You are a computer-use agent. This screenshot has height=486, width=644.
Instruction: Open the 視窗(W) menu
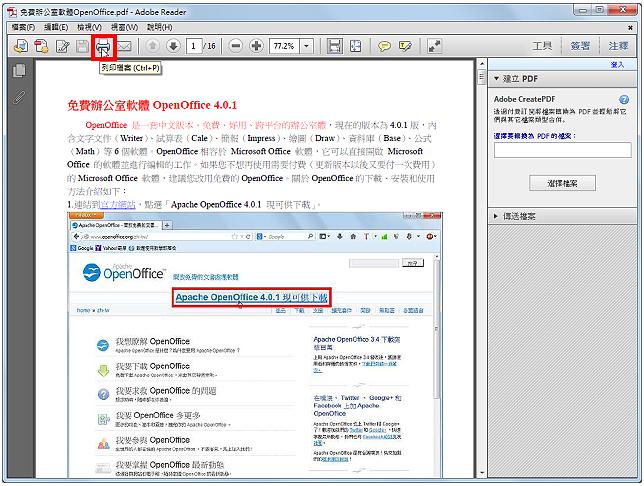tap(124, 28)
